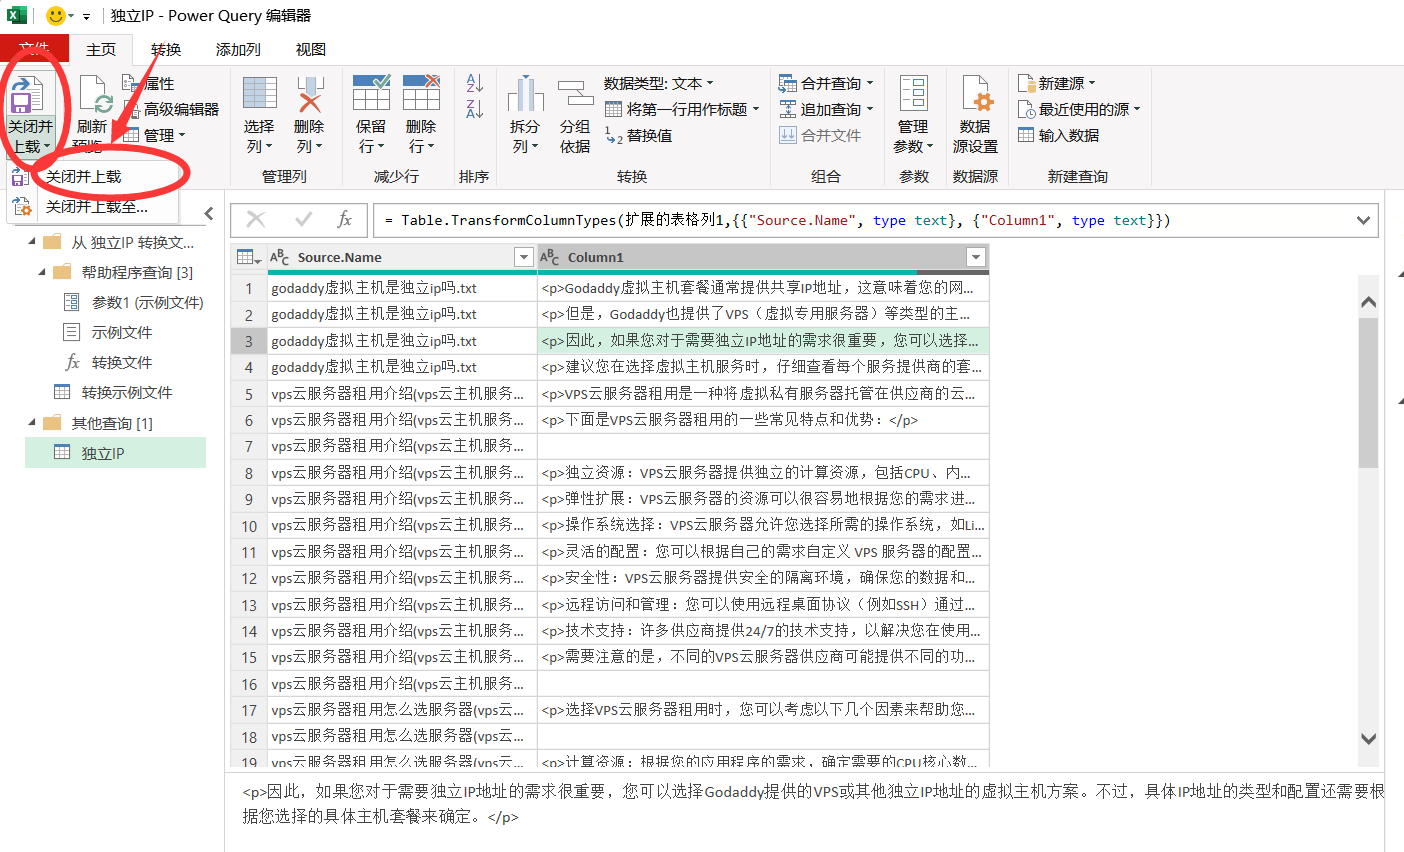This screenshot has width=1404, height=852.
Task: Open the 高级编辑器 (Advanced Editor)
Action: coord(171,109)
